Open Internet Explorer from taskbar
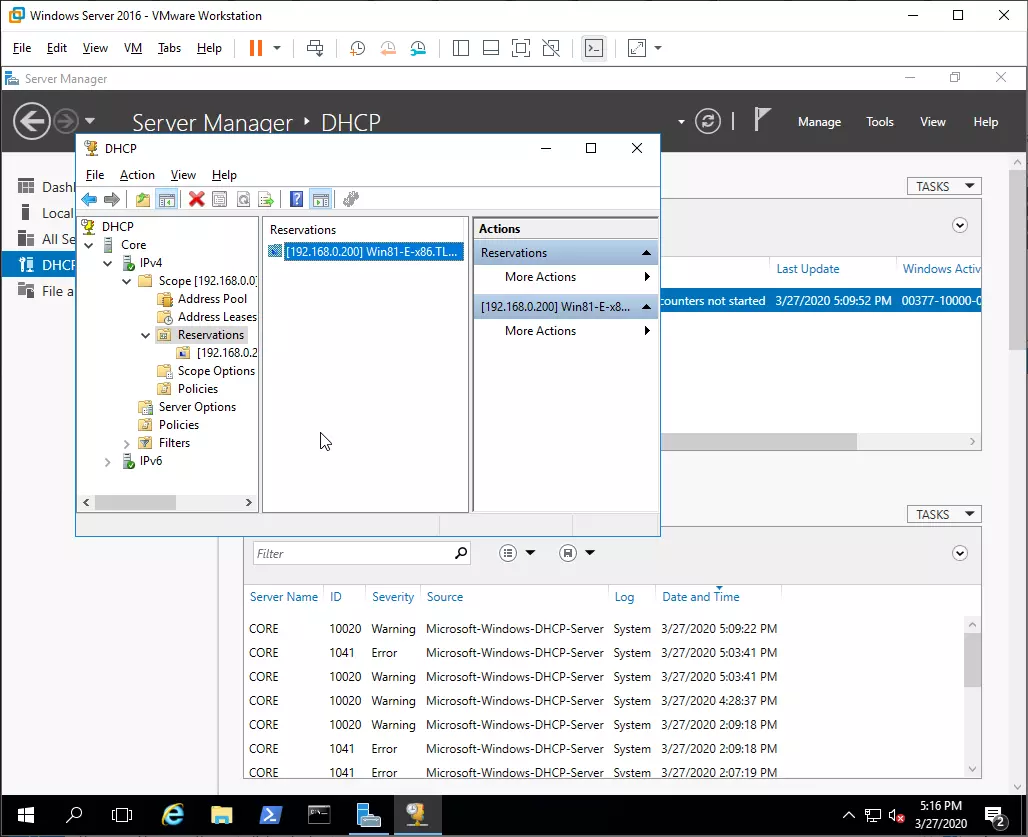Viewport: 1028px width, 837px height. pyautogui.click(x=173, y=815)
